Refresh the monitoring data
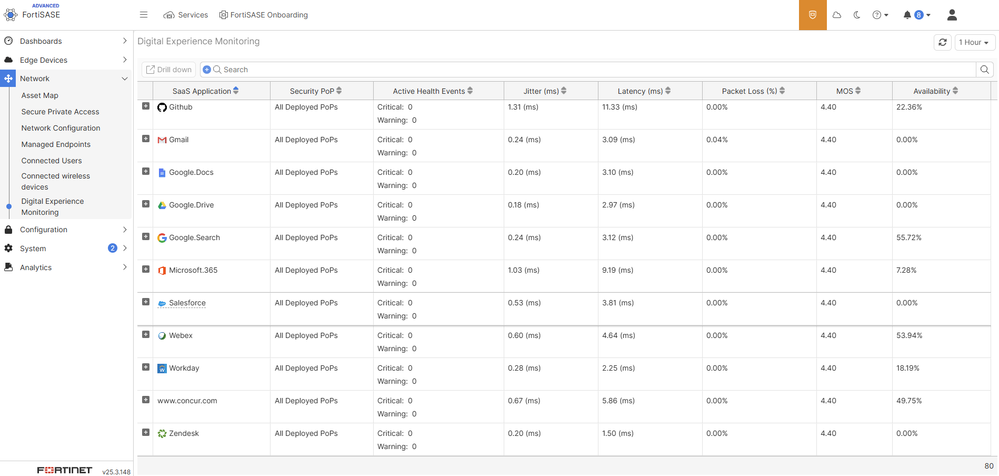 click(x=942, y=43)
